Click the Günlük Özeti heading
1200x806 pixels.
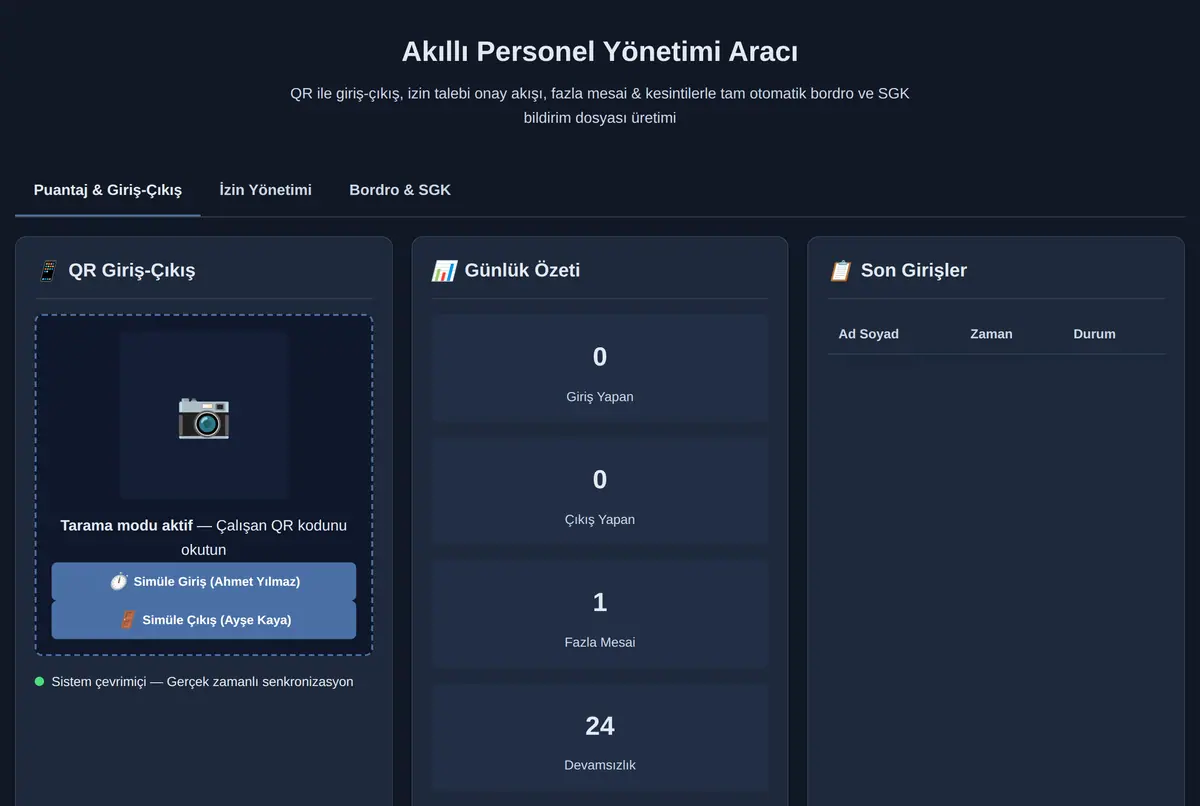(522, 270)
